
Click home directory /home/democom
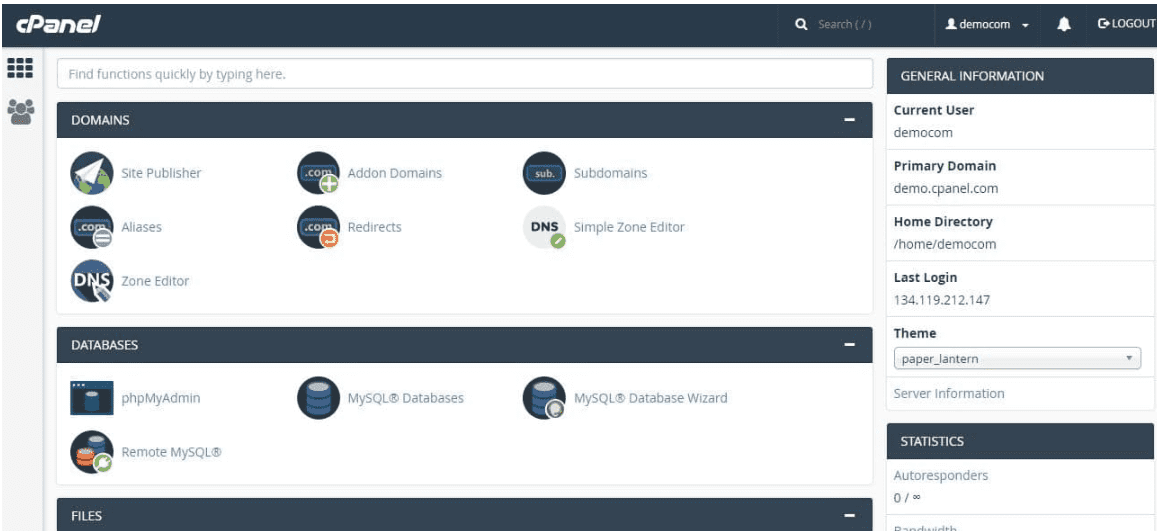point(944,244)
